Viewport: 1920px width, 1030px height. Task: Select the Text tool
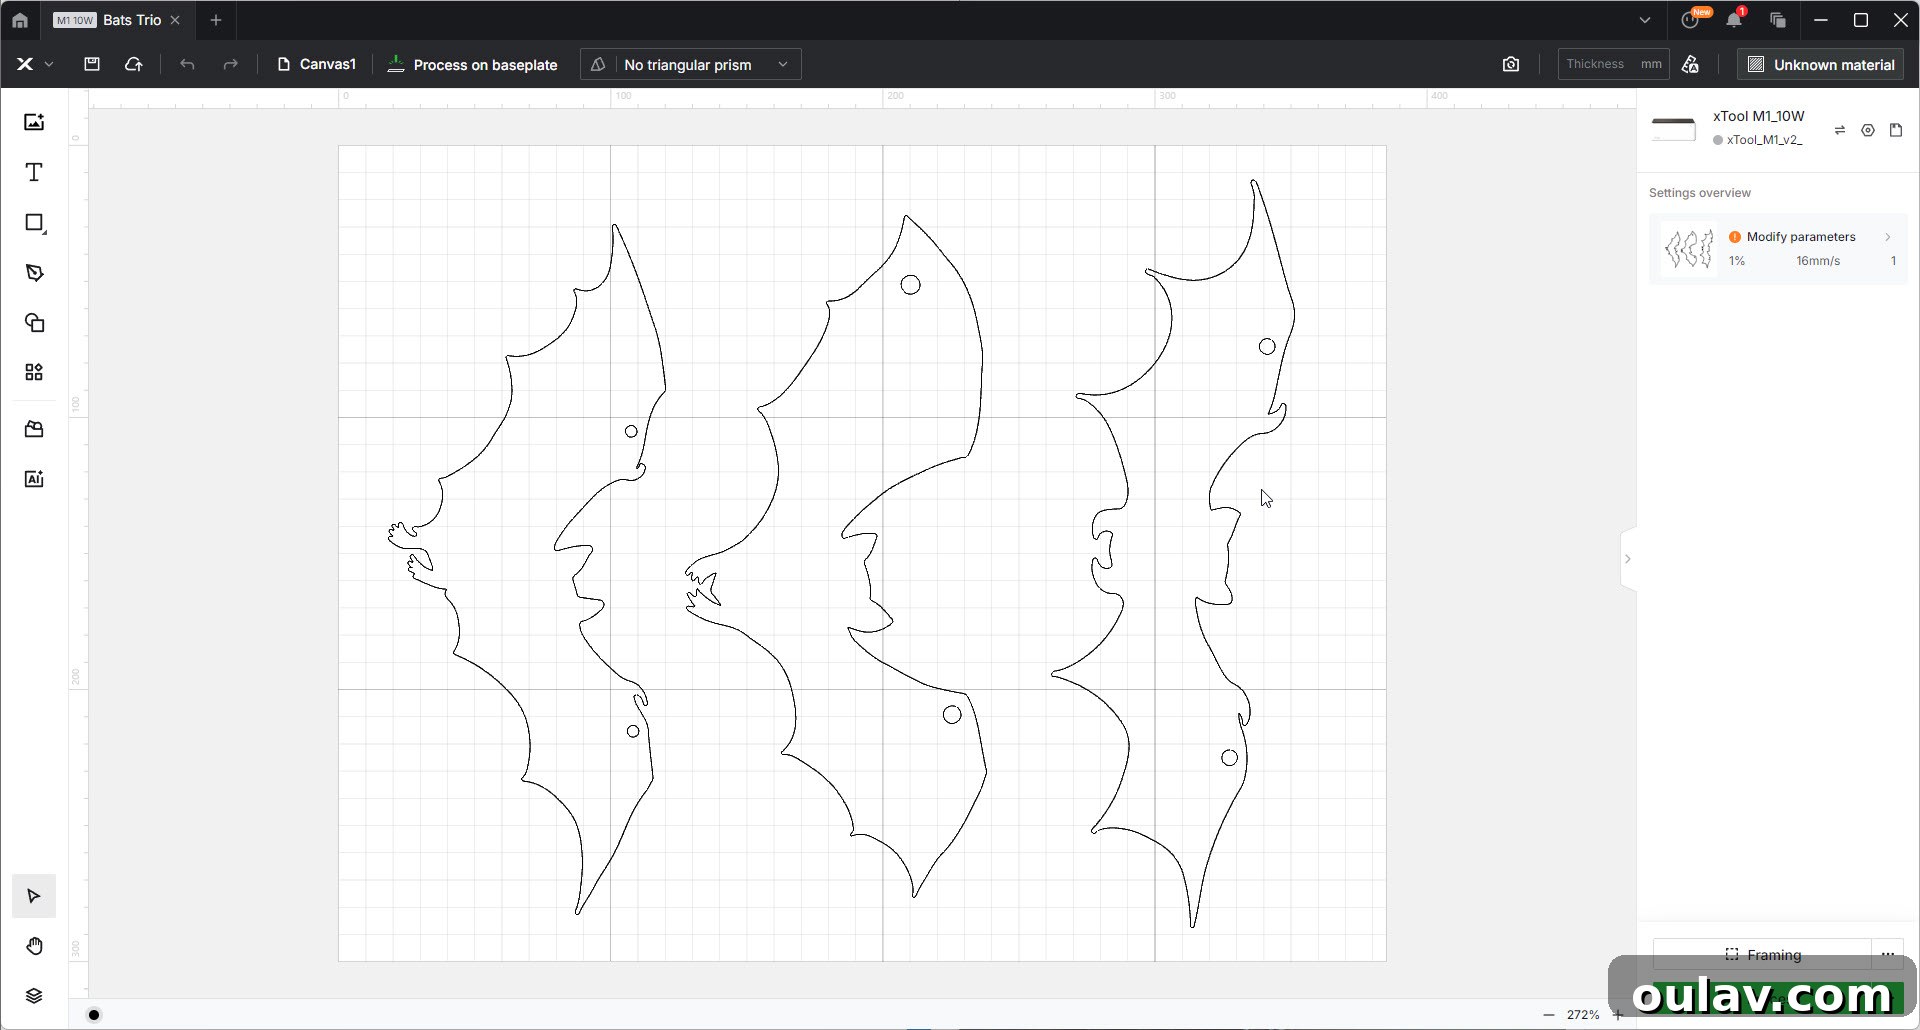point(34,172)
